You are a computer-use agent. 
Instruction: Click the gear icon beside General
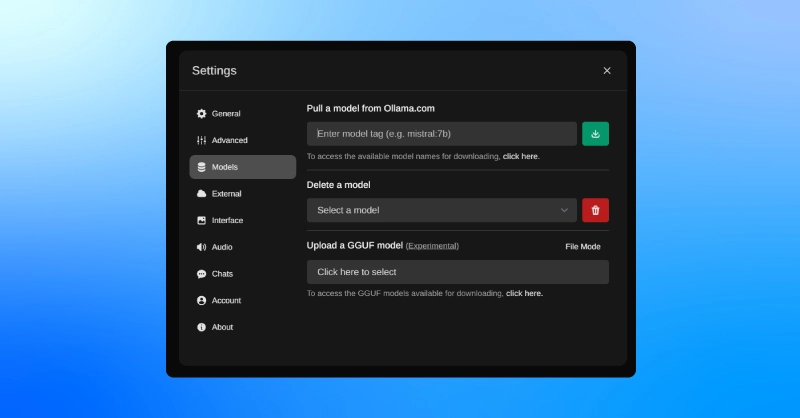coord(202,113)
